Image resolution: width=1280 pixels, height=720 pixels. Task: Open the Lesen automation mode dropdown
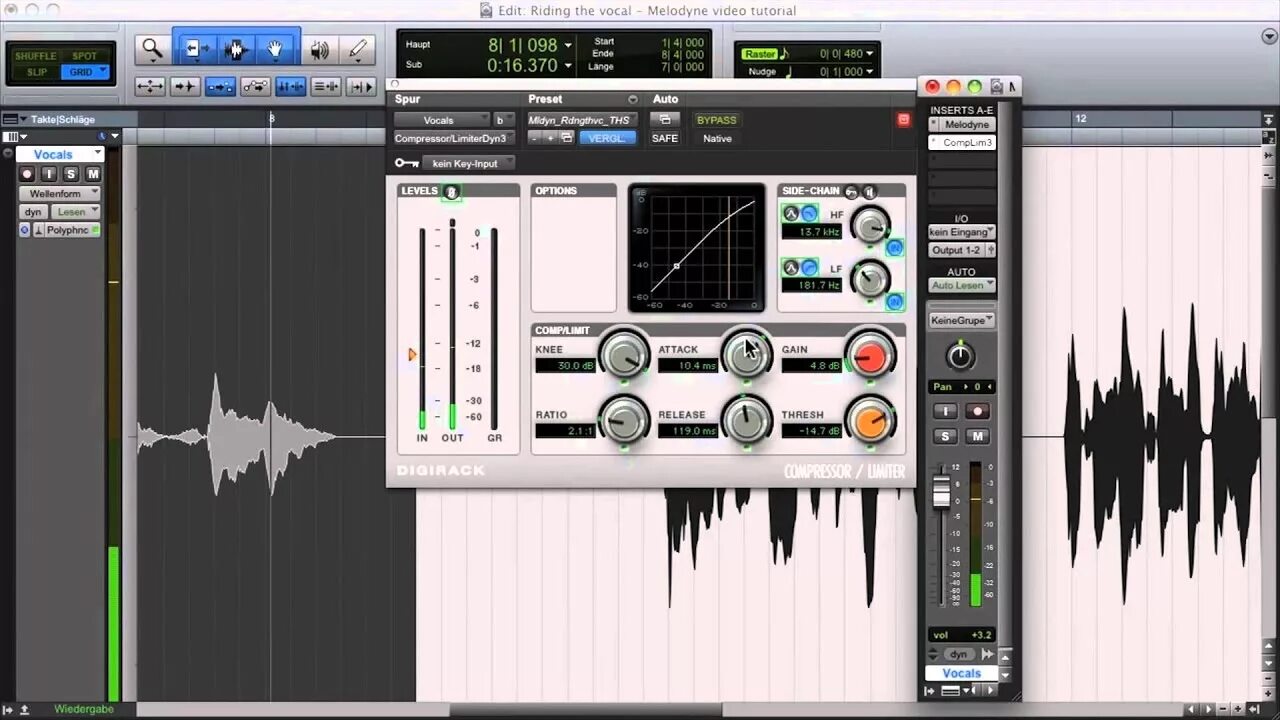[76, 212]
